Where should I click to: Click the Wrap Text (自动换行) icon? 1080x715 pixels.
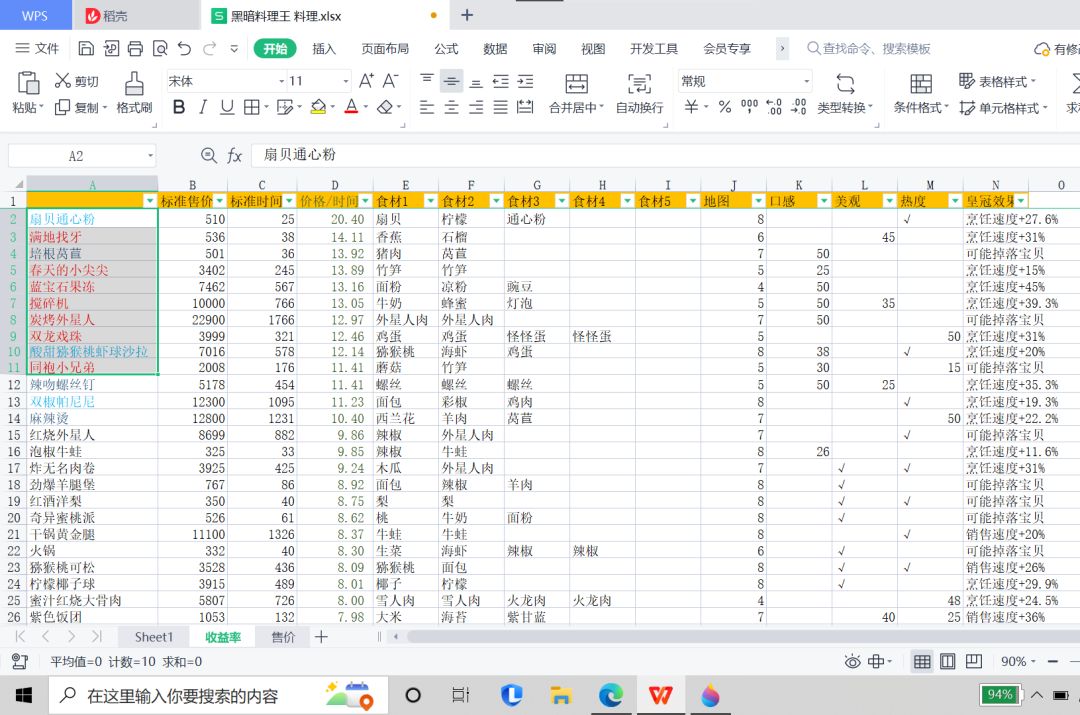(639, 83)
